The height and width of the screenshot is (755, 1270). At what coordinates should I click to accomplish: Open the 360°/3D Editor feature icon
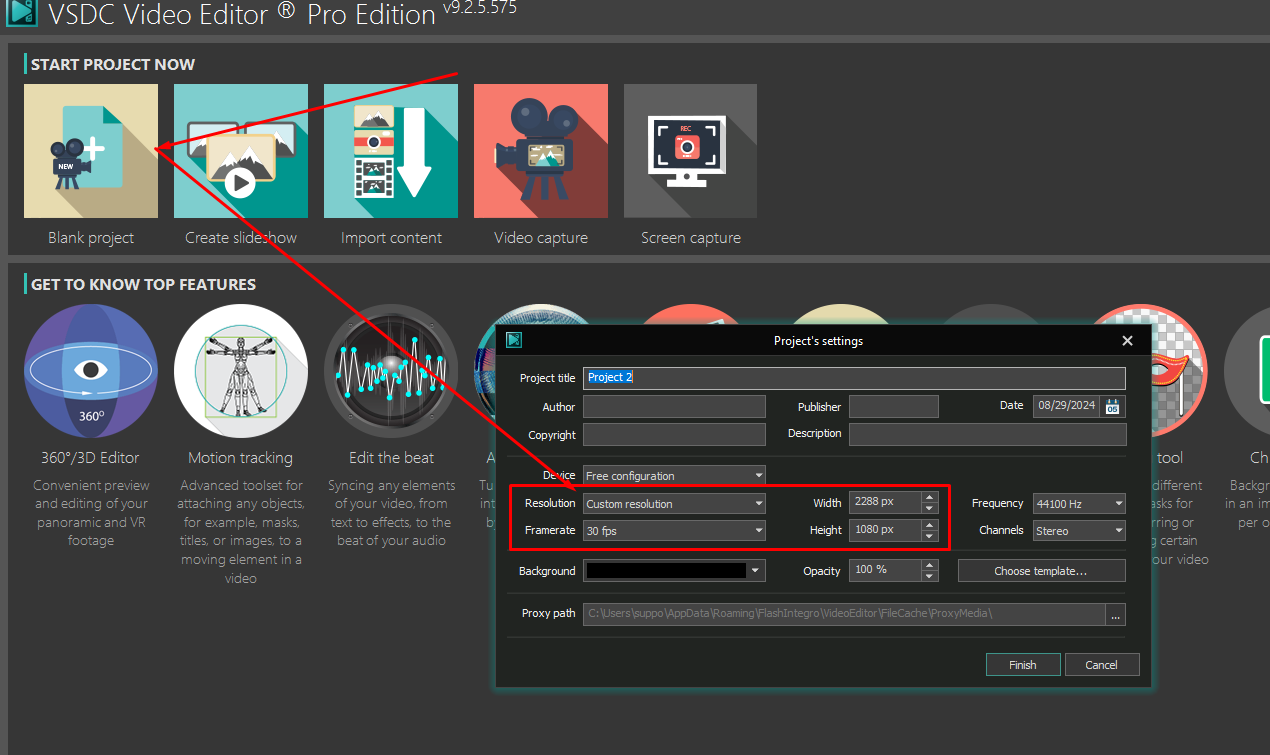[91, 371]
